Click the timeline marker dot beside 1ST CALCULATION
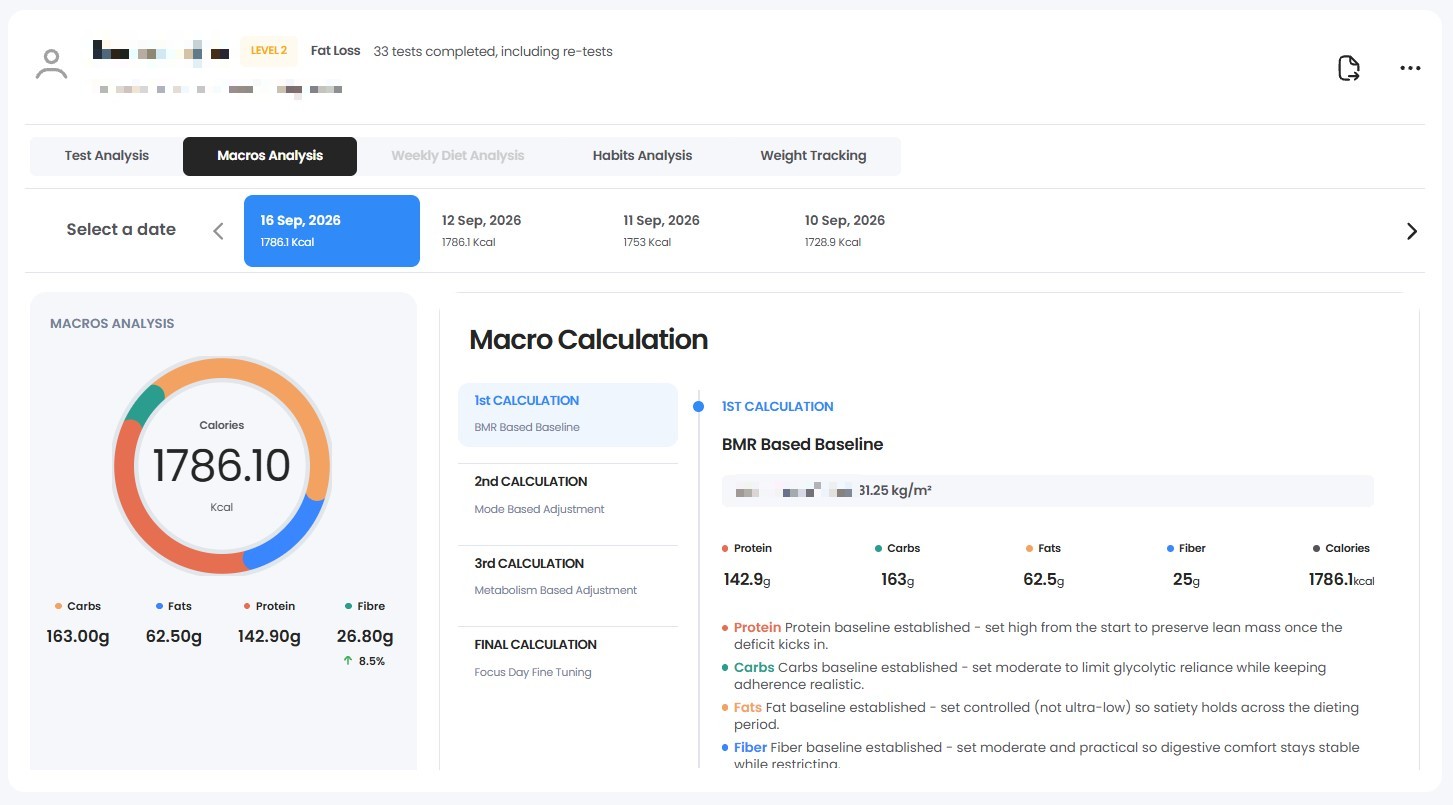The height and width of the screenshot is (805, 1453). click(x=698, y=406)
